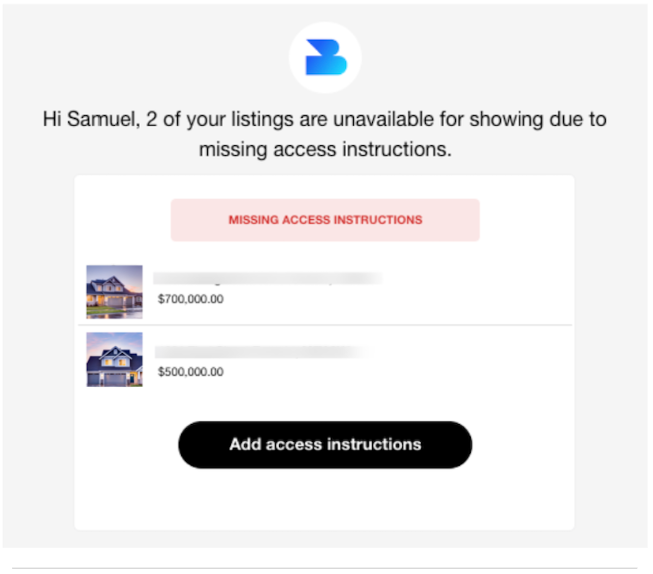The height and width of the screenshot is (574, 653).
Task: Click the horizontal rule beneath the email body
Action: click(x=325, y=568)
